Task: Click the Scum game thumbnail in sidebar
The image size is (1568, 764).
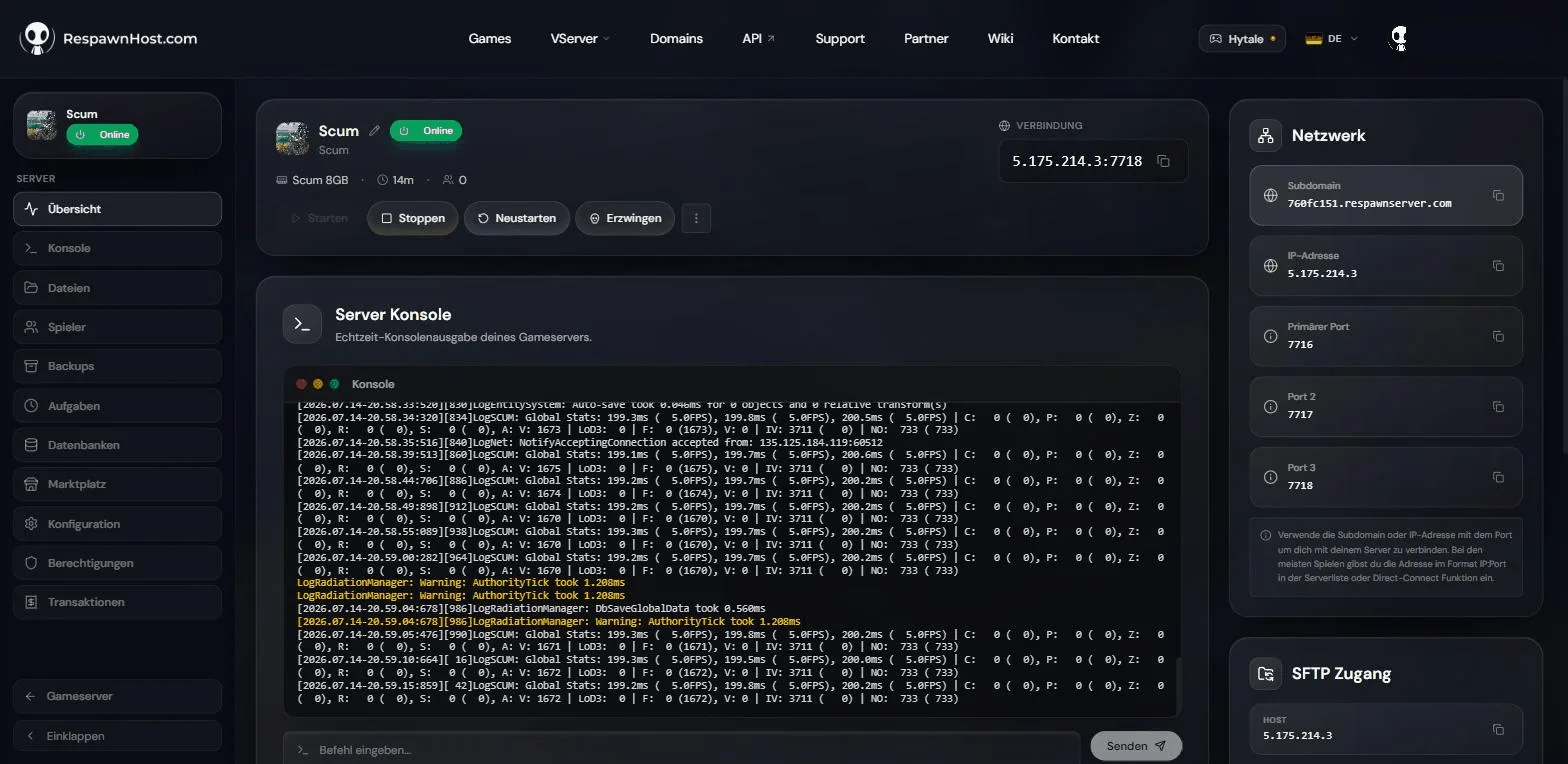Action: point(41,125)
